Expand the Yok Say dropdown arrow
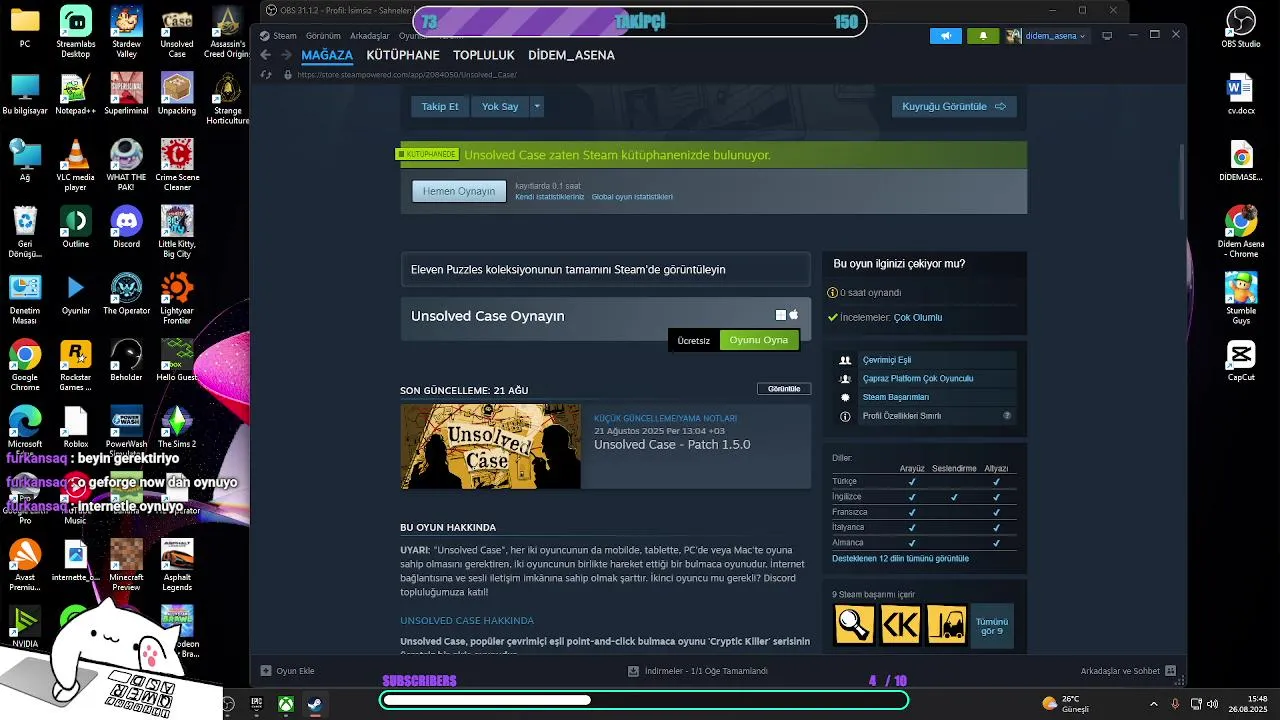1280x720 pixels. click(537, 106)
